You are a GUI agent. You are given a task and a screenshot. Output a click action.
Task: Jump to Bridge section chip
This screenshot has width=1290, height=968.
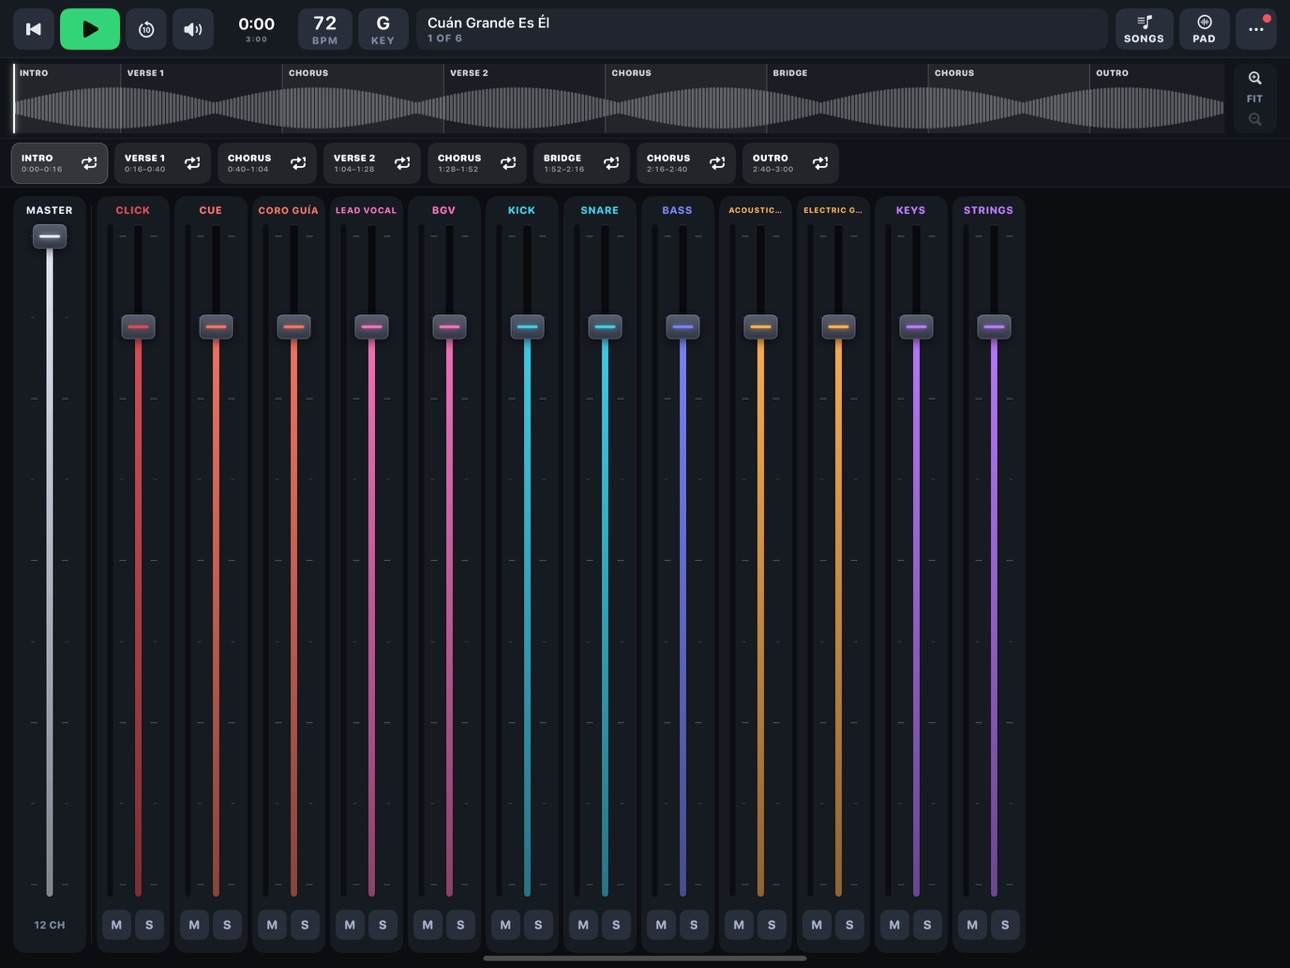point(581,163)
